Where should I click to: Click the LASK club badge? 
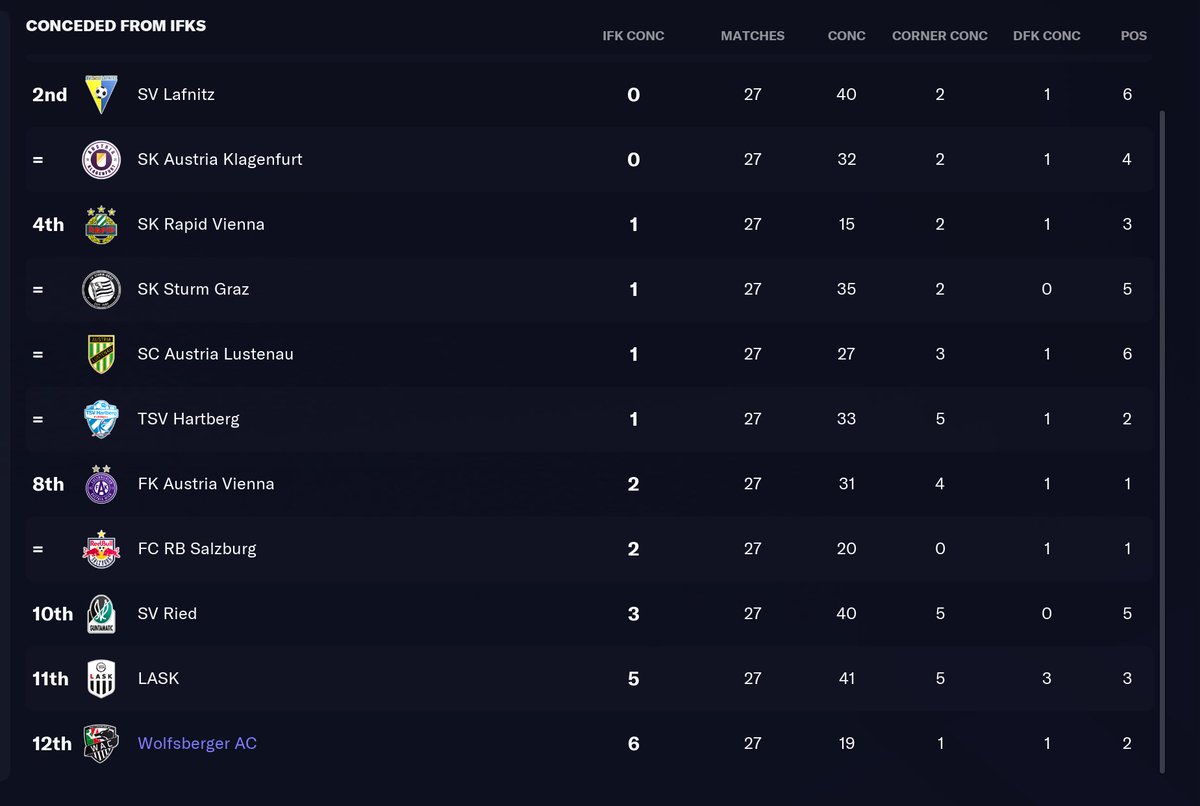[101, 679]
